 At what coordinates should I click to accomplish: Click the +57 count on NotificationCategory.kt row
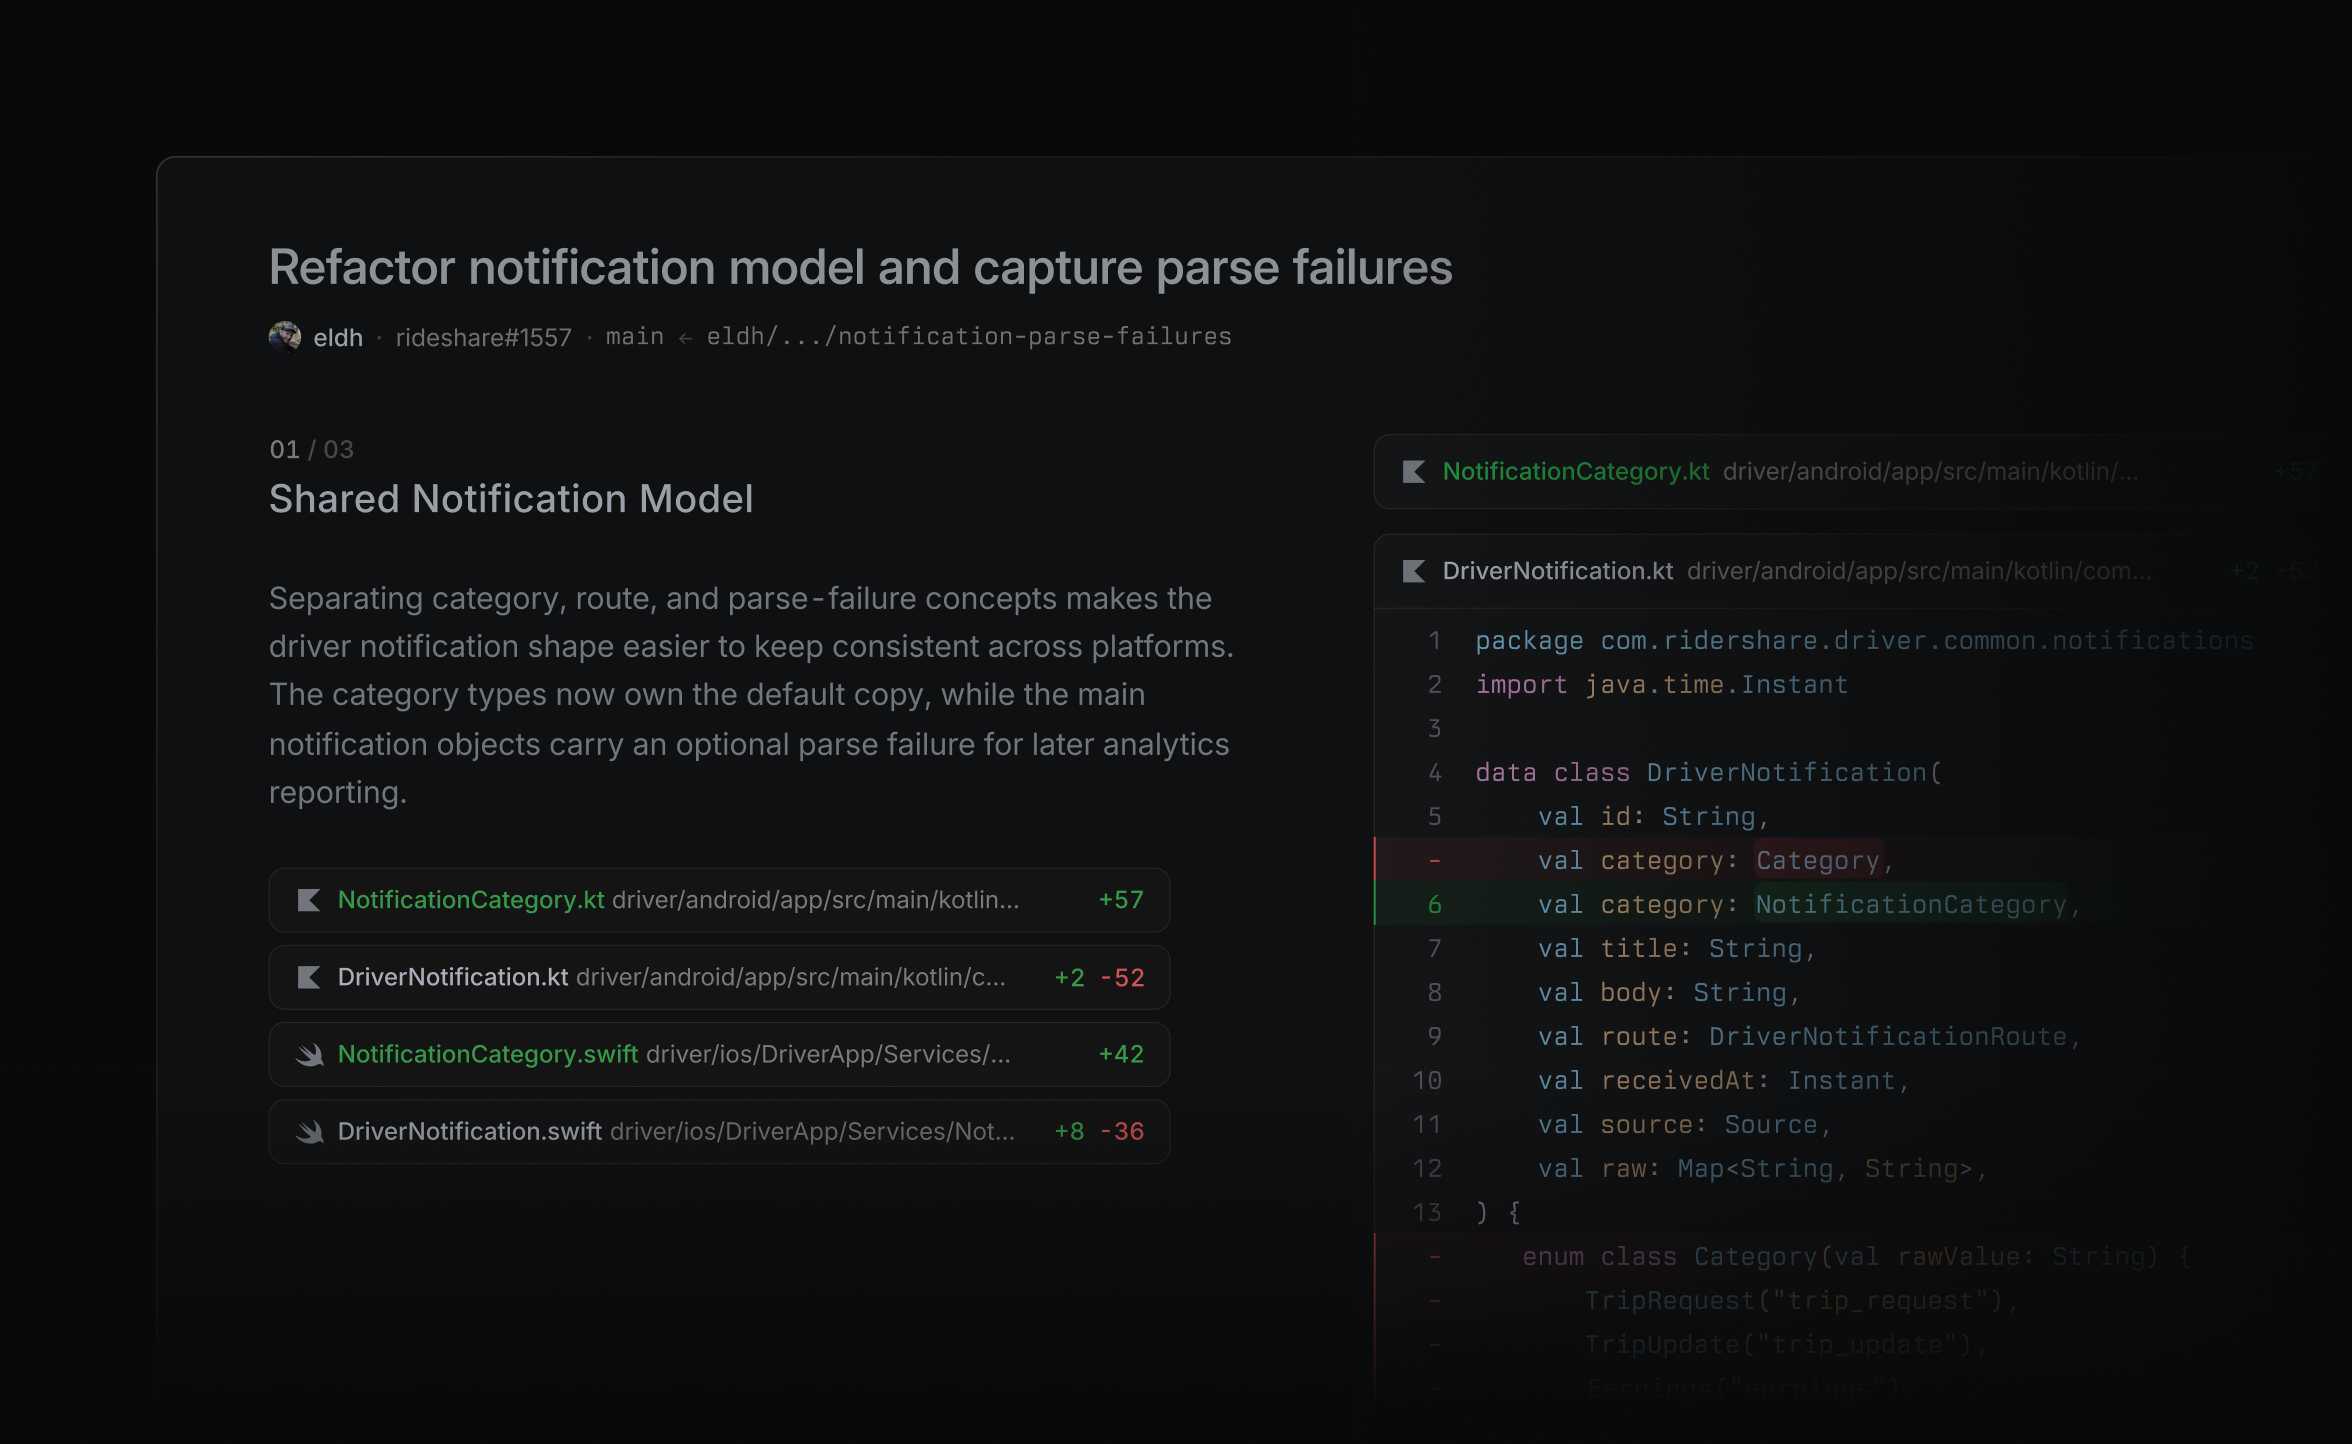pos(1121,900)
